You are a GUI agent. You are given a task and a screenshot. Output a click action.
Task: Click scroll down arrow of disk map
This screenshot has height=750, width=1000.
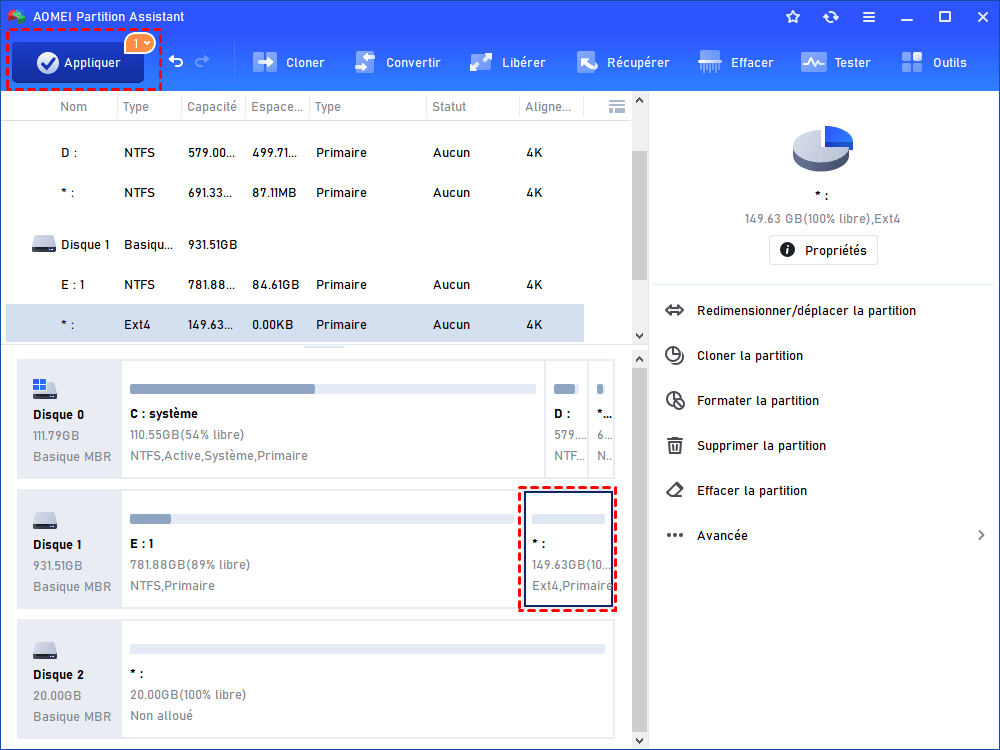[640, 740]
